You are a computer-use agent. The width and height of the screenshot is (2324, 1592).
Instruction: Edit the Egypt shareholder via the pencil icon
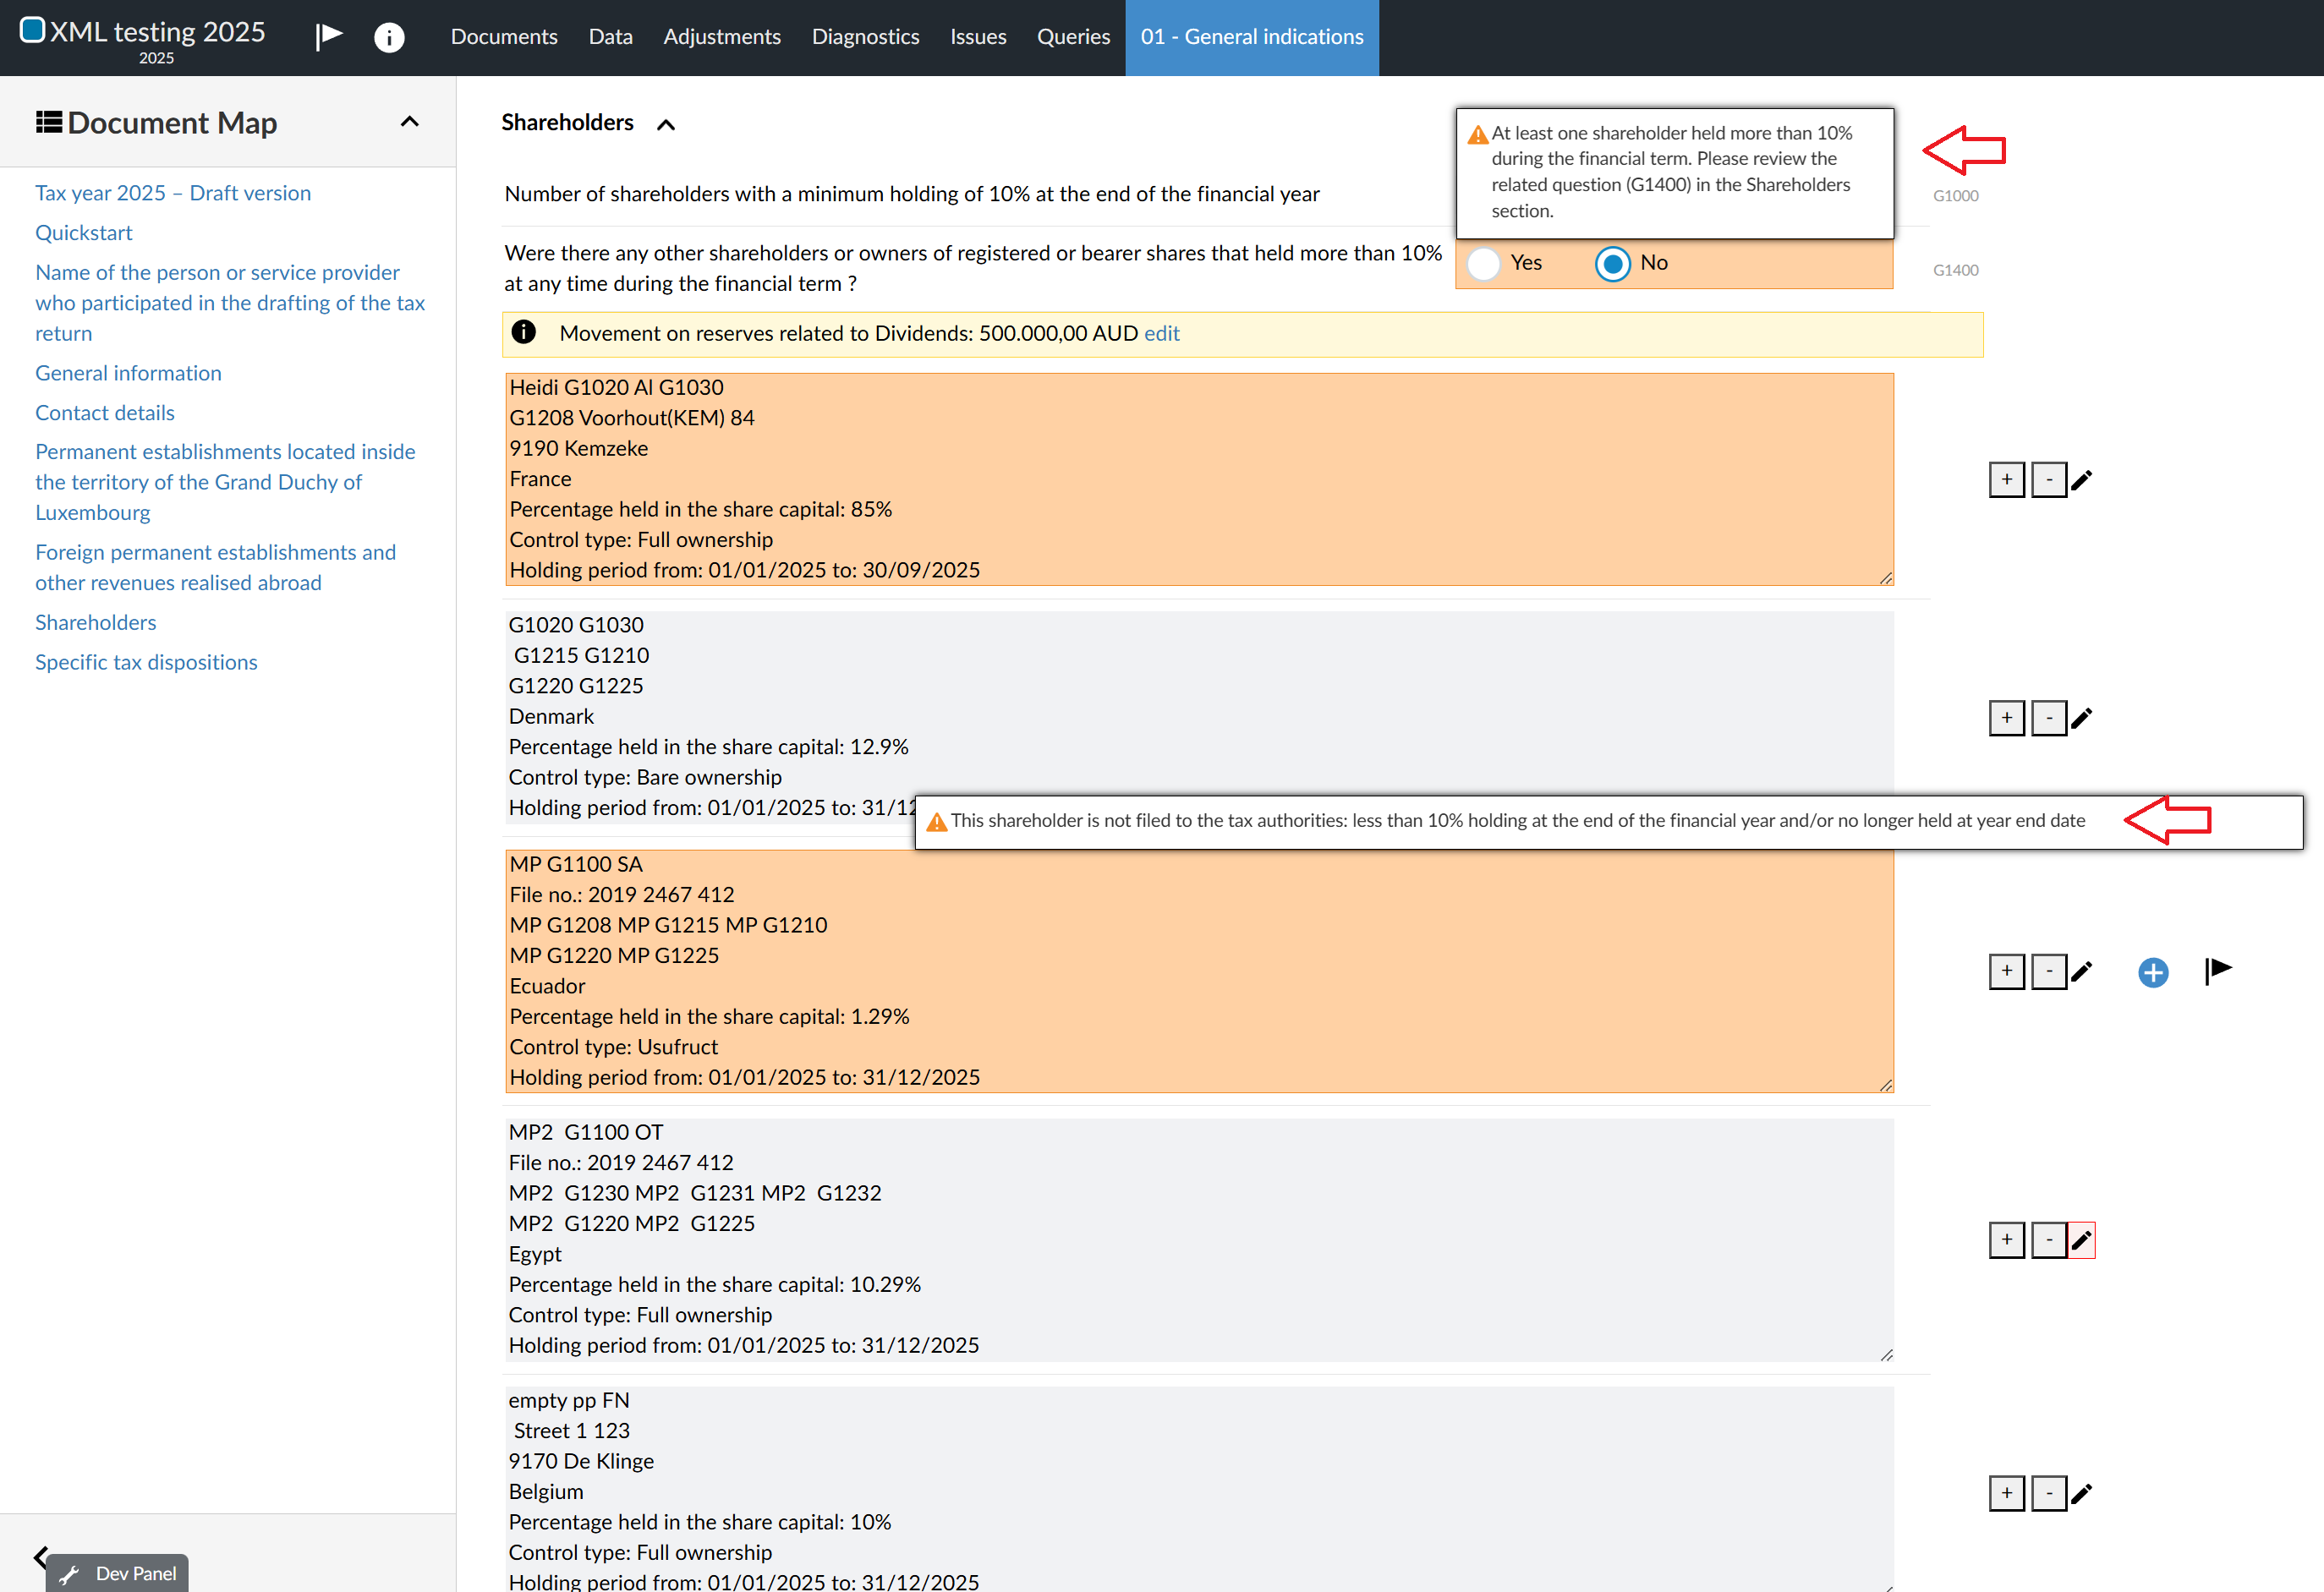coord(2081,1240)
